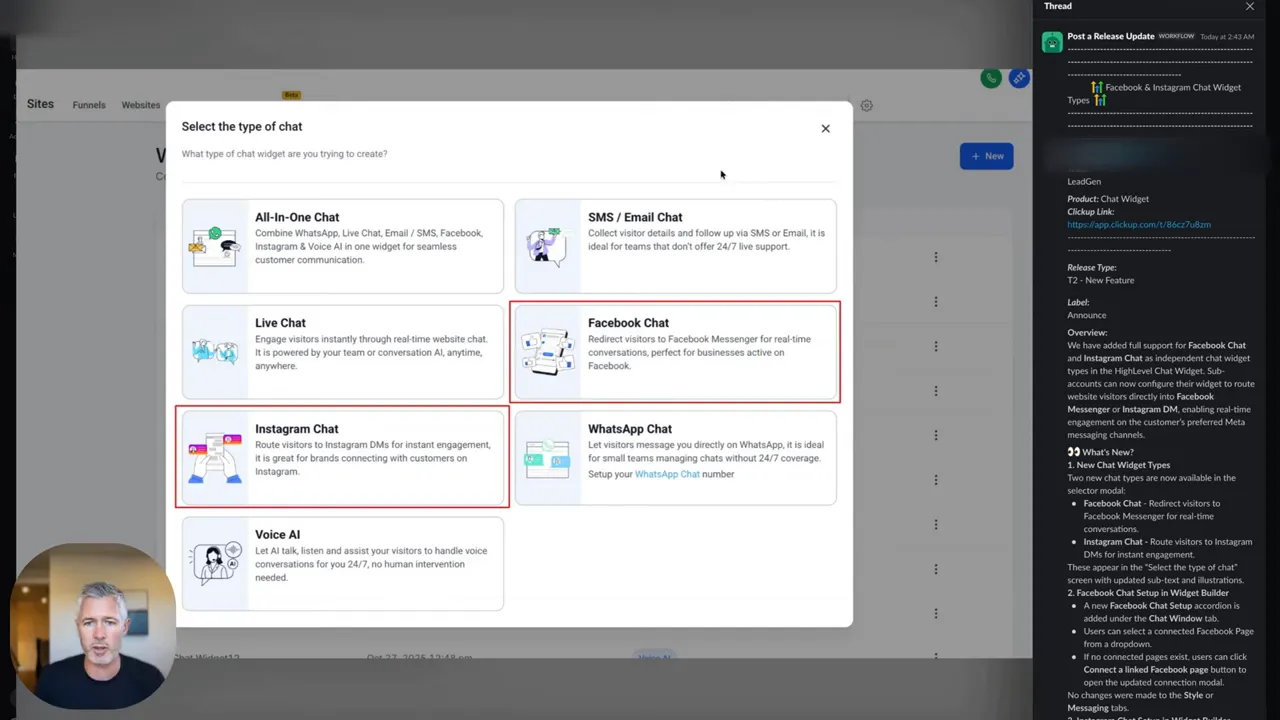Select the Live Chat widget type
1280x720 pixels.
pos(343,352)
